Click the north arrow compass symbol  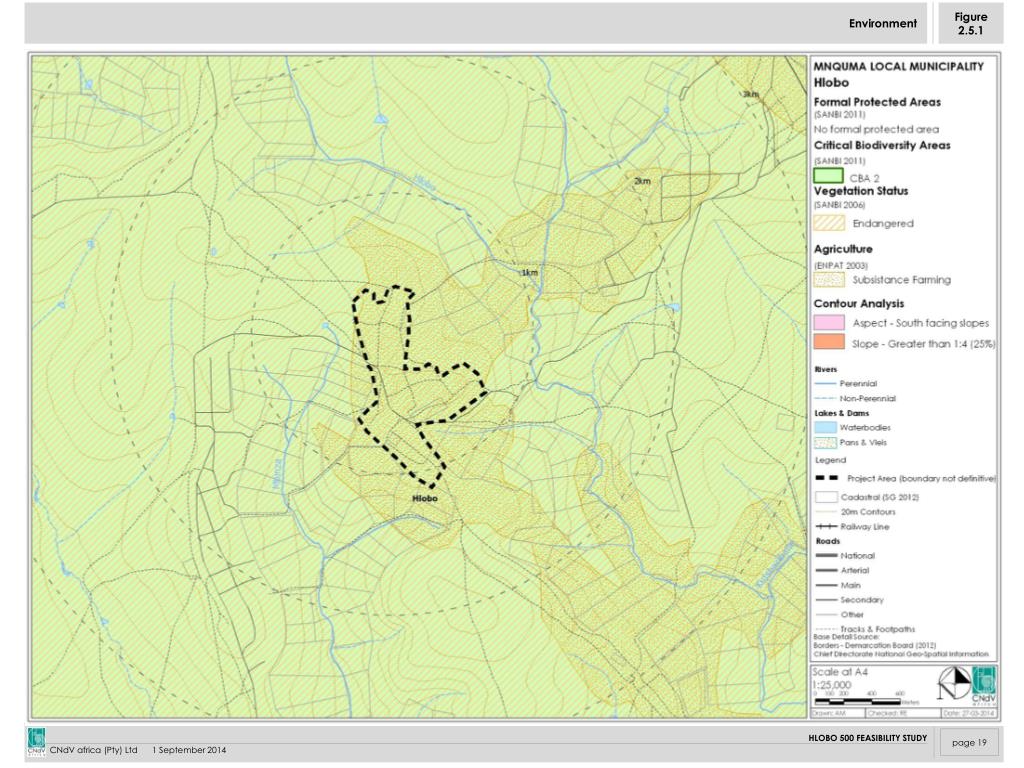[954, 684]
